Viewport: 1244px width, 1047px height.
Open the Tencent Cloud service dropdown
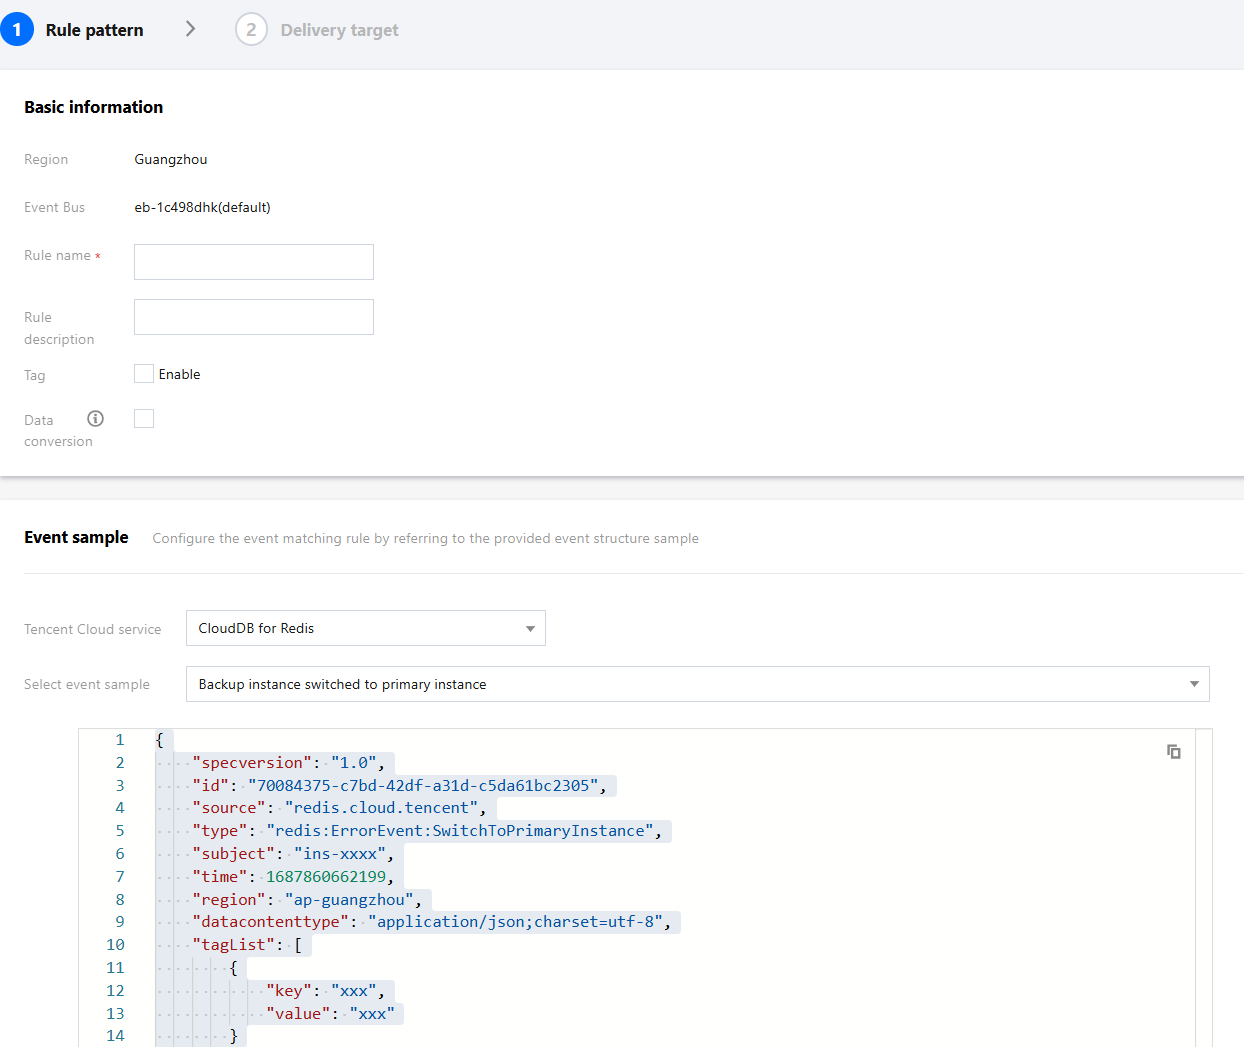pos(365,628)
